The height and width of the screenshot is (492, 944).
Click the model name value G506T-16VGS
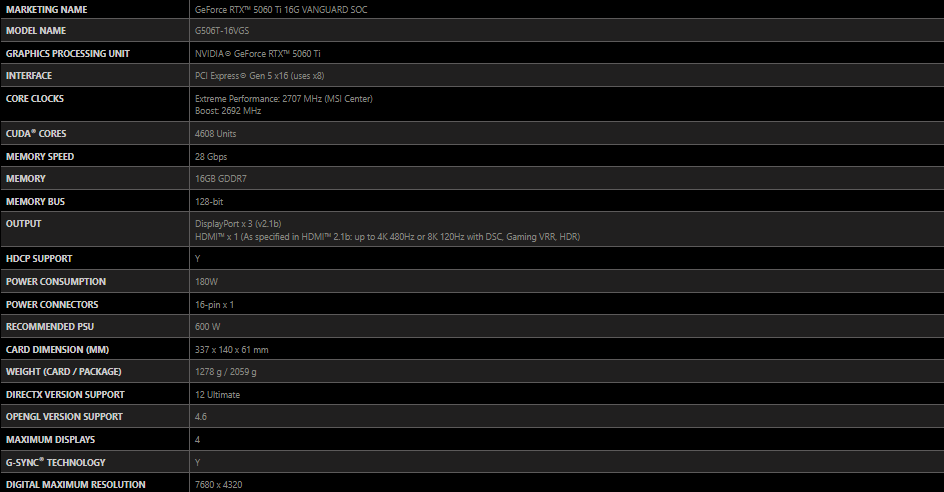tap(222, 31)
